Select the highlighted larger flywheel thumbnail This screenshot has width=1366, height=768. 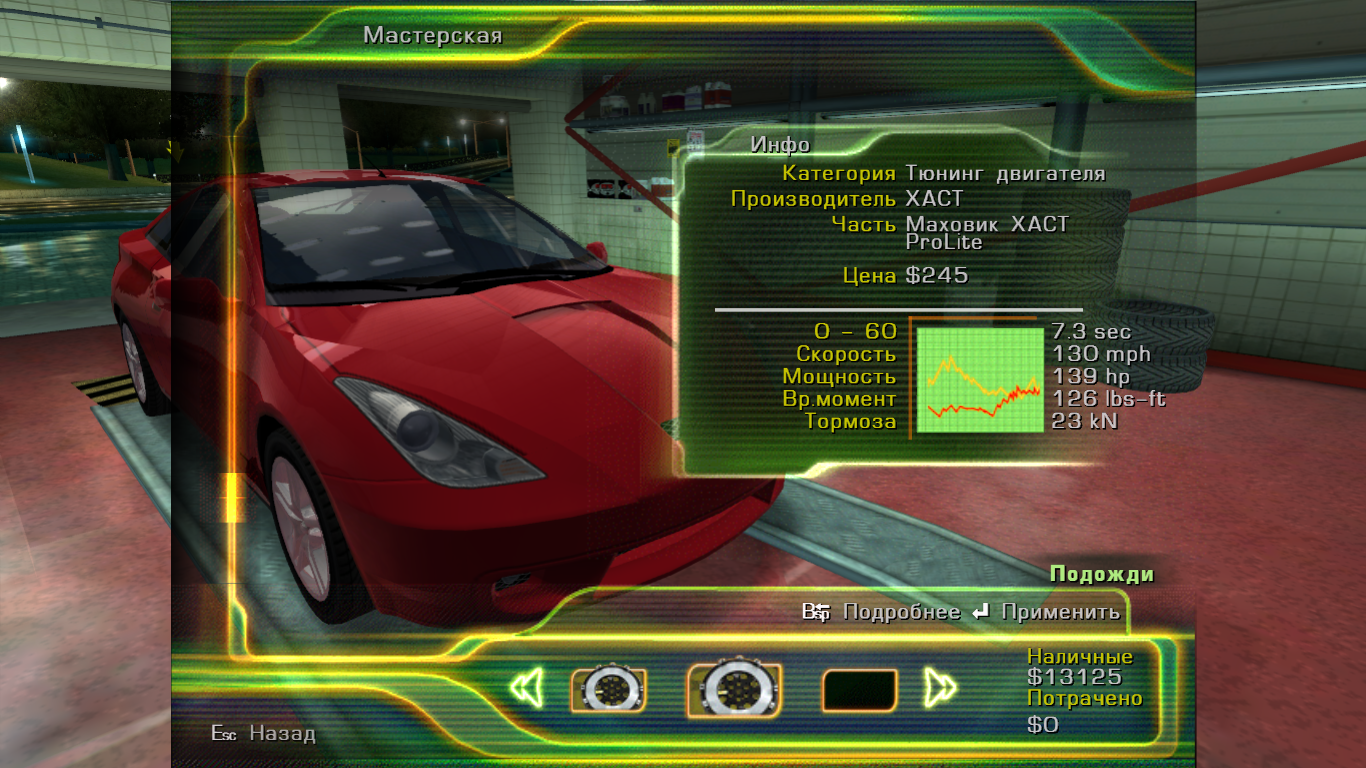[x=734, y=689]
